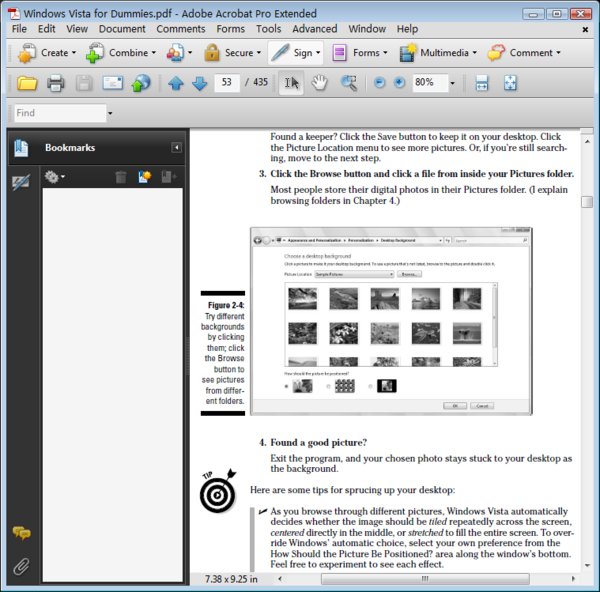This screenshot has width=600, height=592.
Task: Open the Document menu
Action: click(x=122, y=29)
